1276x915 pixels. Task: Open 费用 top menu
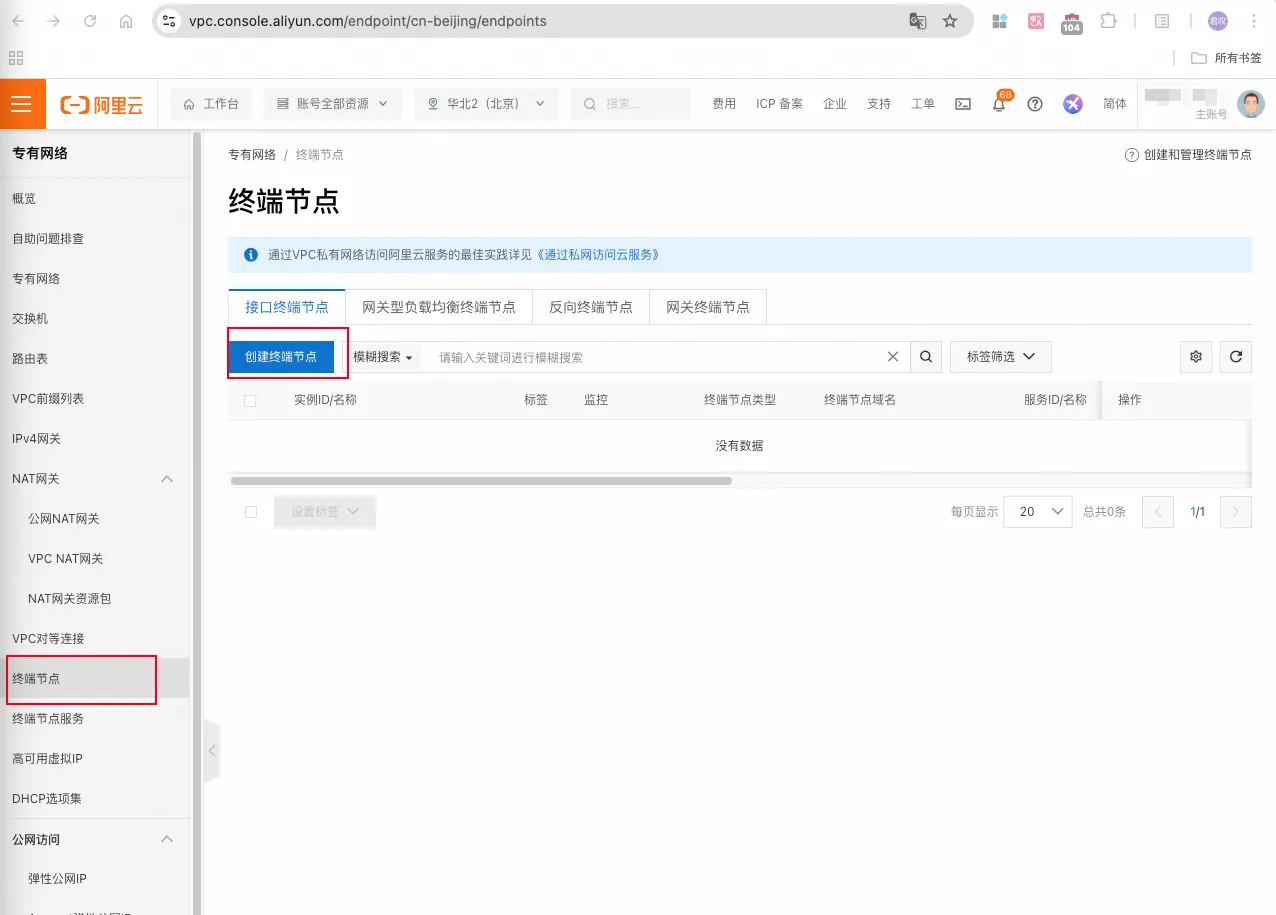pos(724,104)
